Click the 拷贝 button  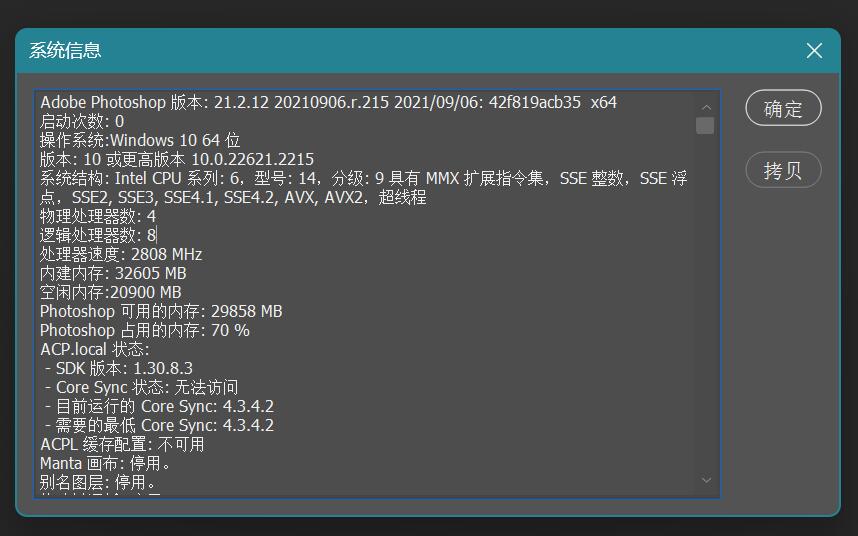point(783,170)
